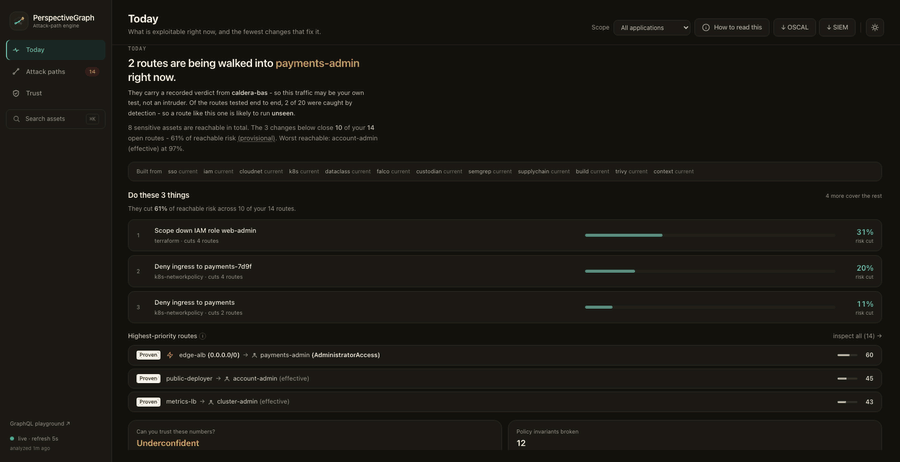Open the Underconfident trust card
Viewport: 900px width, 462px height.
(315, 436)
